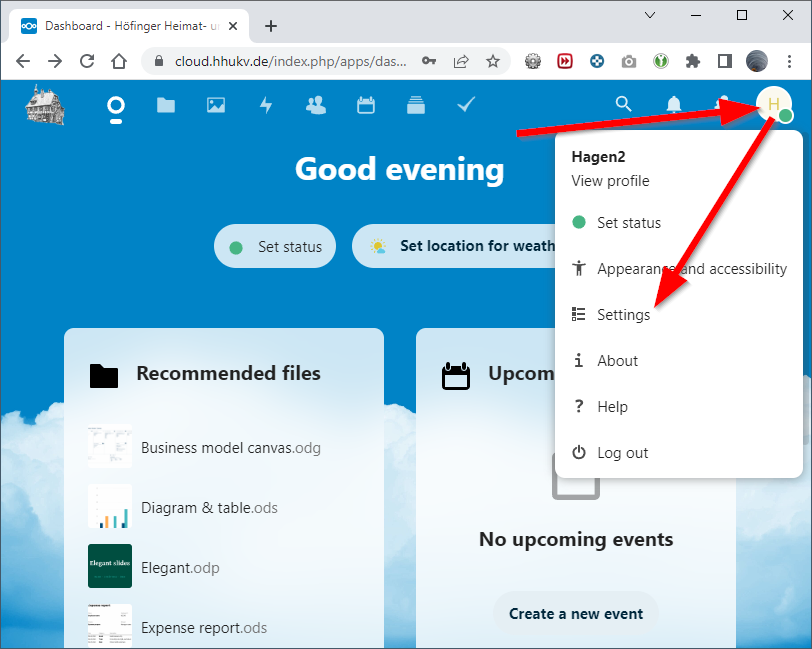Click the gear-shaped extension icon
The height and width of the screenshot is (649, 812).
click(532, 61)
